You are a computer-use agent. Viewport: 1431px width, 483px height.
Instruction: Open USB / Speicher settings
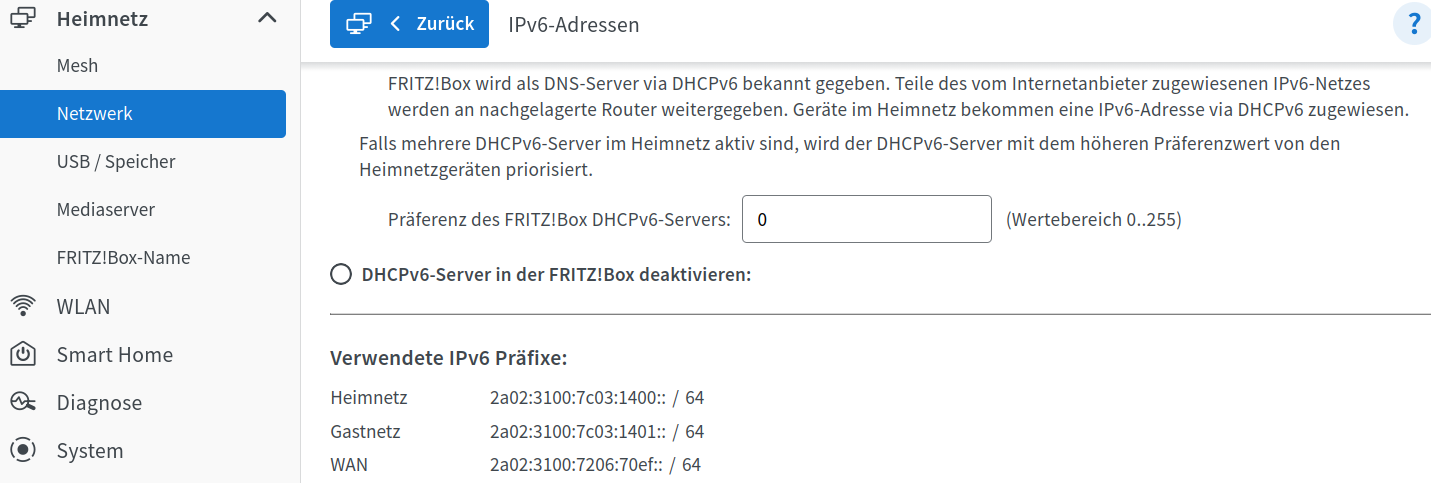(x=116, y=162)
